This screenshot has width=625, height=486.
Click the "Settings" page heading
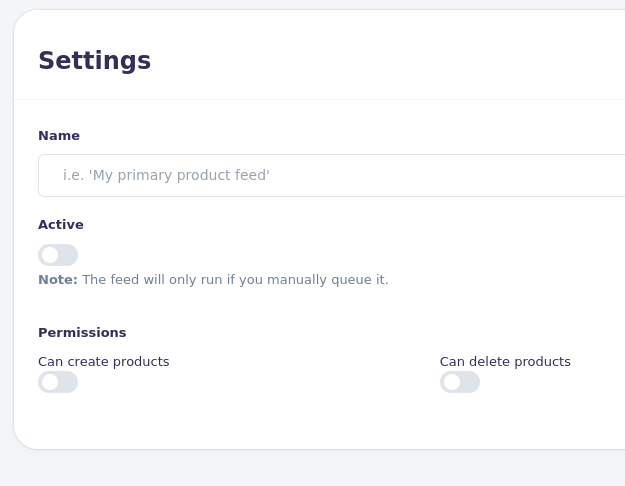94,61
